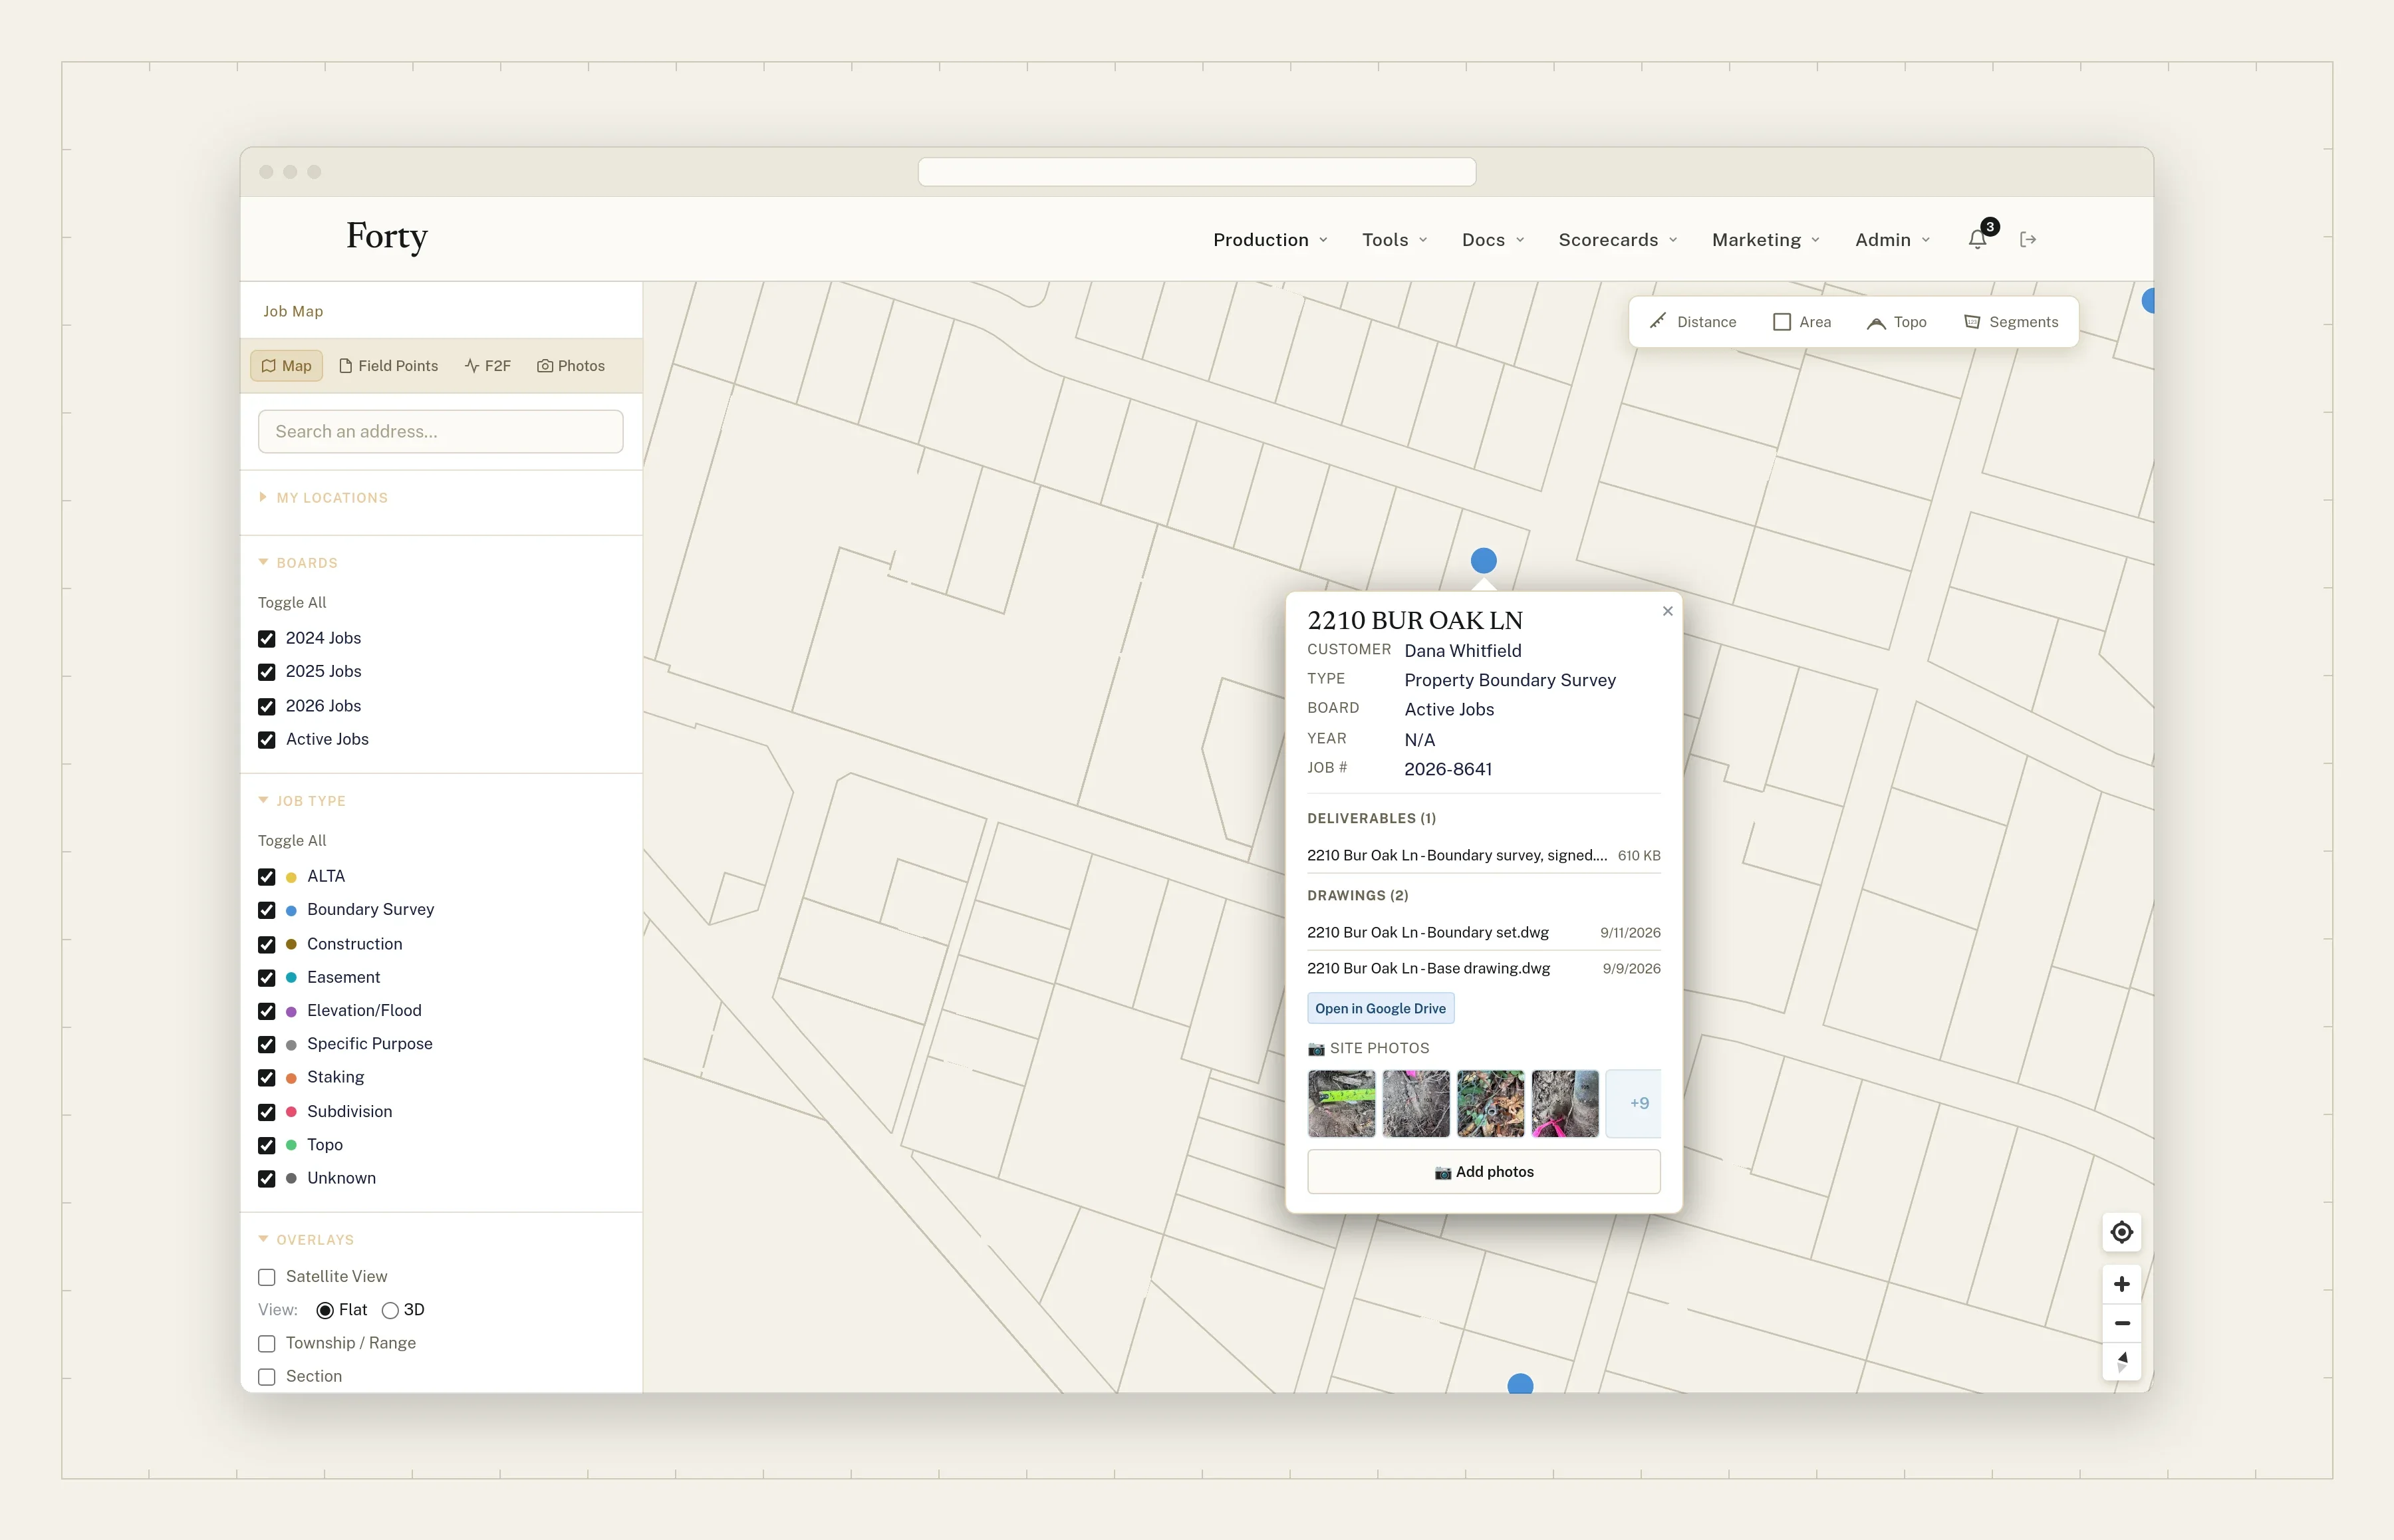Reset map bearing with compass icon
2394x1540 pixels.
[2121, 1361]
